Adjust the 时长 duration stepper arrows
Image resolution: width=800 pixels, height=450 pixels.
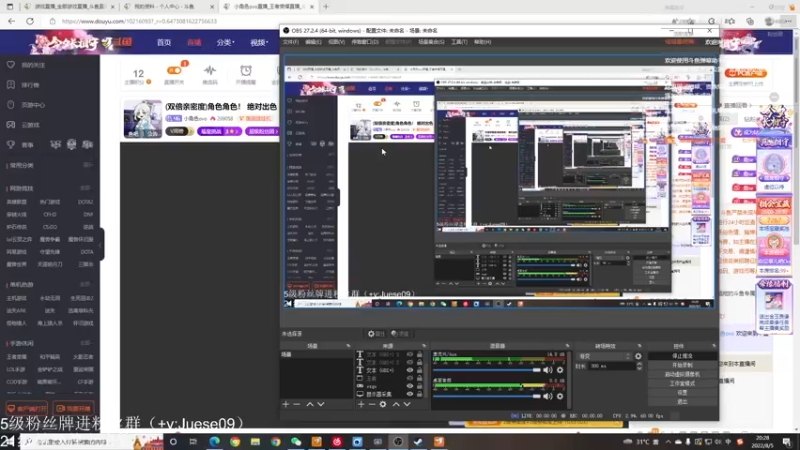click(639, 366)
